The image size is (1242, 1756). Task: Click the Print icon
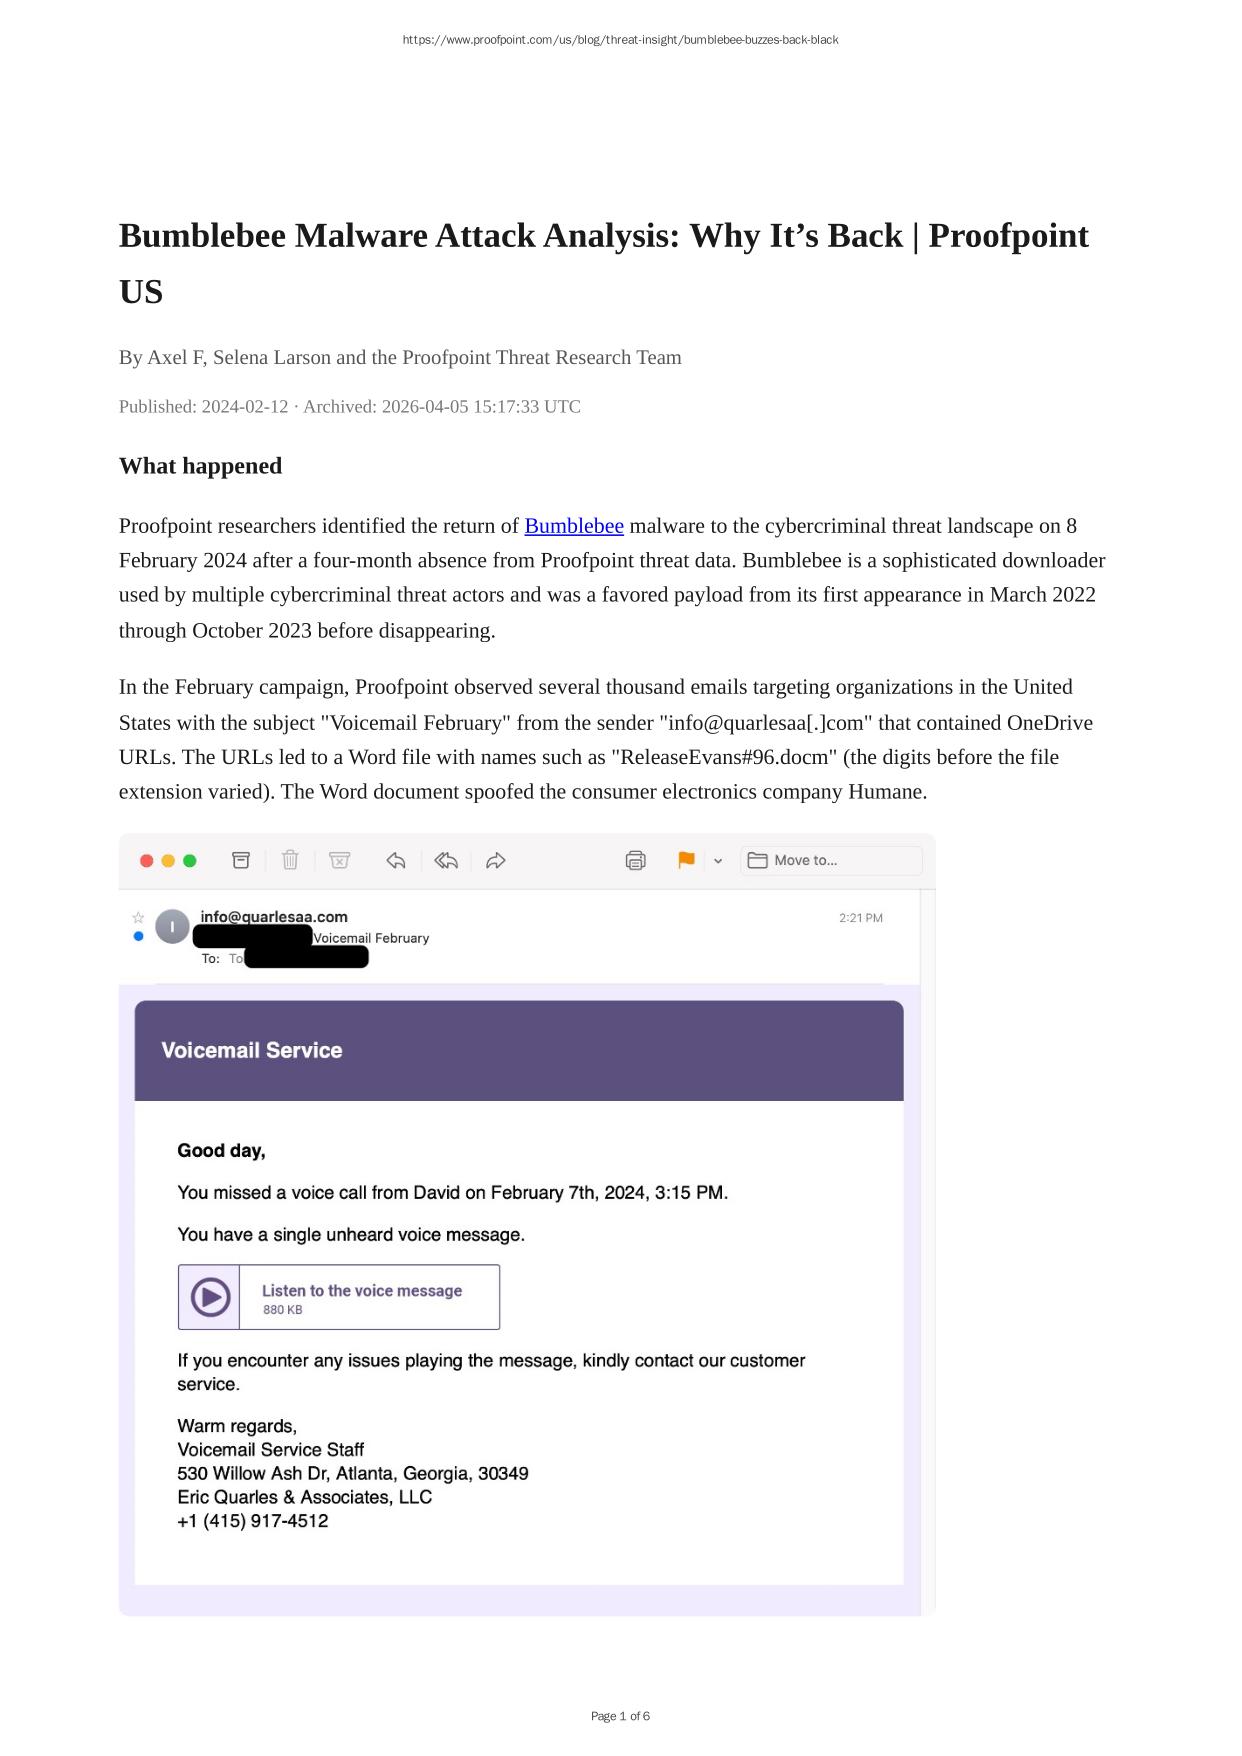coord(635,860)
